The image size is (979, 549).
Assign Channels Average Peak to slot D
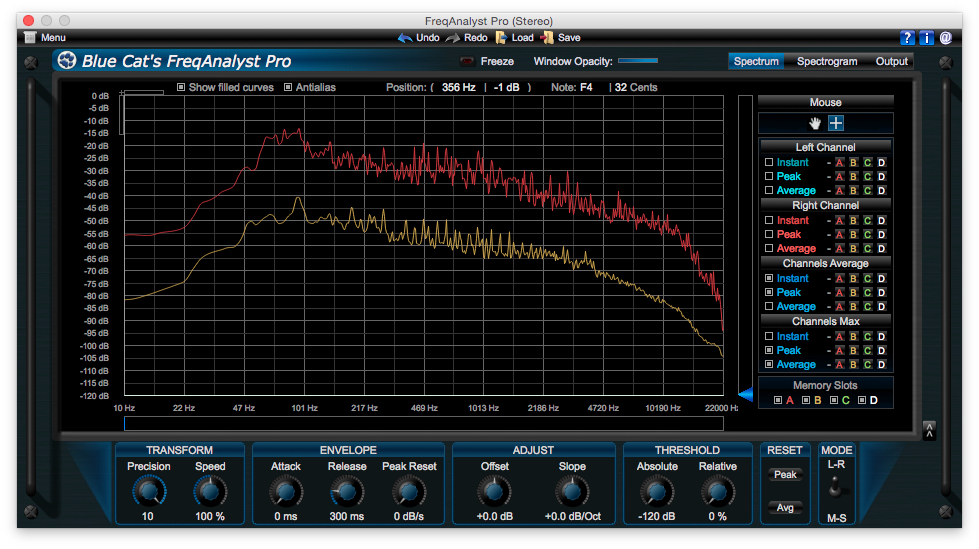[x=882, y=293]
